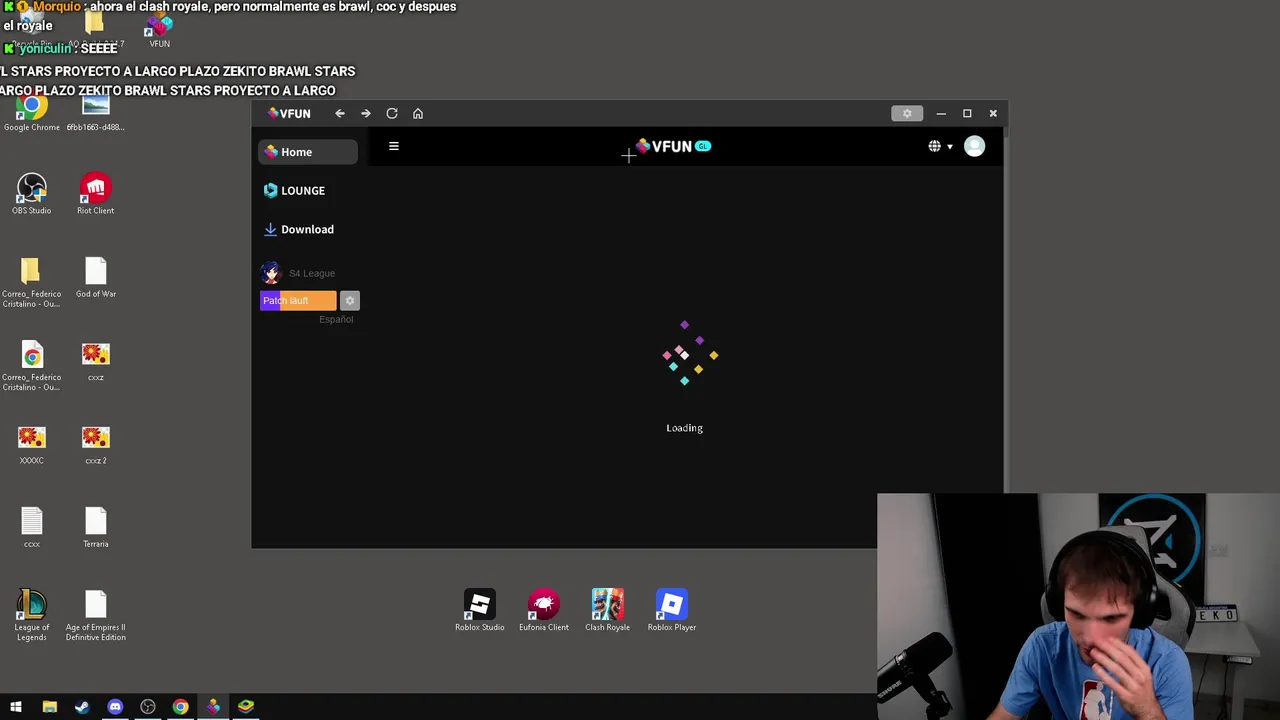Minimize the VFUN window
Screen dimensions: 1280x720
[941, 113]
